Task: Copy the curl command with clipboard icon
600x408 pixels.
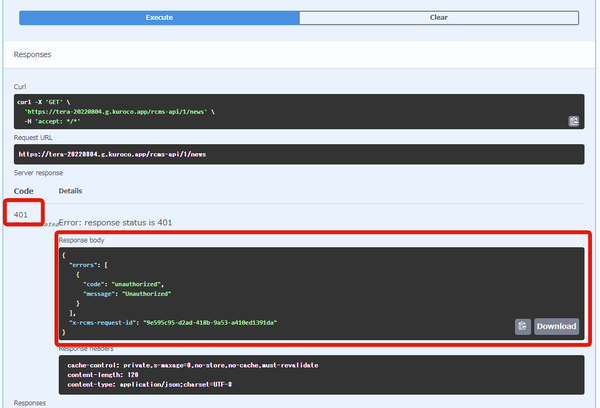Action: pyautogui.click(x=573, y=121)
